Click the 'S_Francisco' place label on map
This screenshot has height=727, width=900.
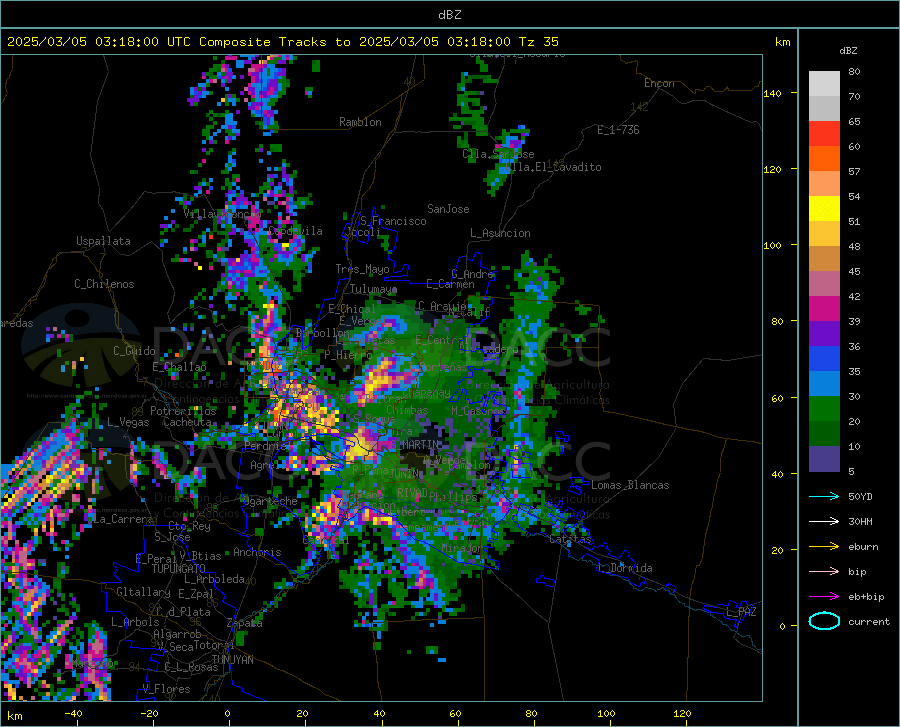pos(393,221)
